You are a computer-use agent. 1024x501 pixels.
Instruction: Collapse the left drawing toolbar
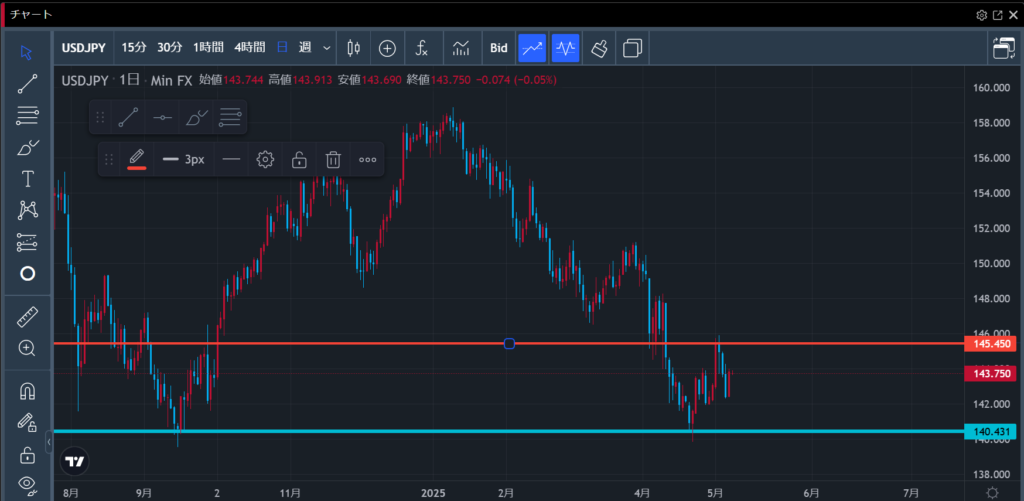(49, 442)
